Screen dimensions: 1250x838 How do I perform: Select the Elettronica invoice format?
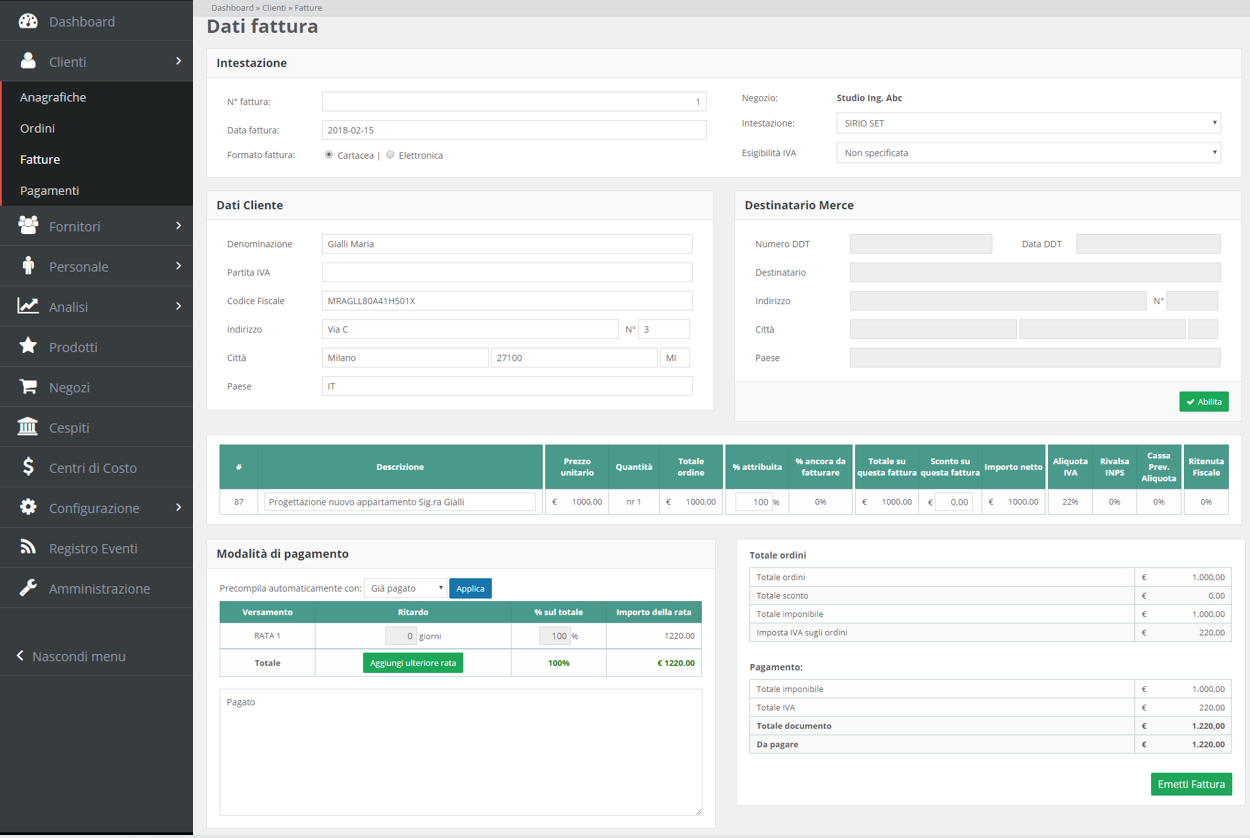point(390,155)
